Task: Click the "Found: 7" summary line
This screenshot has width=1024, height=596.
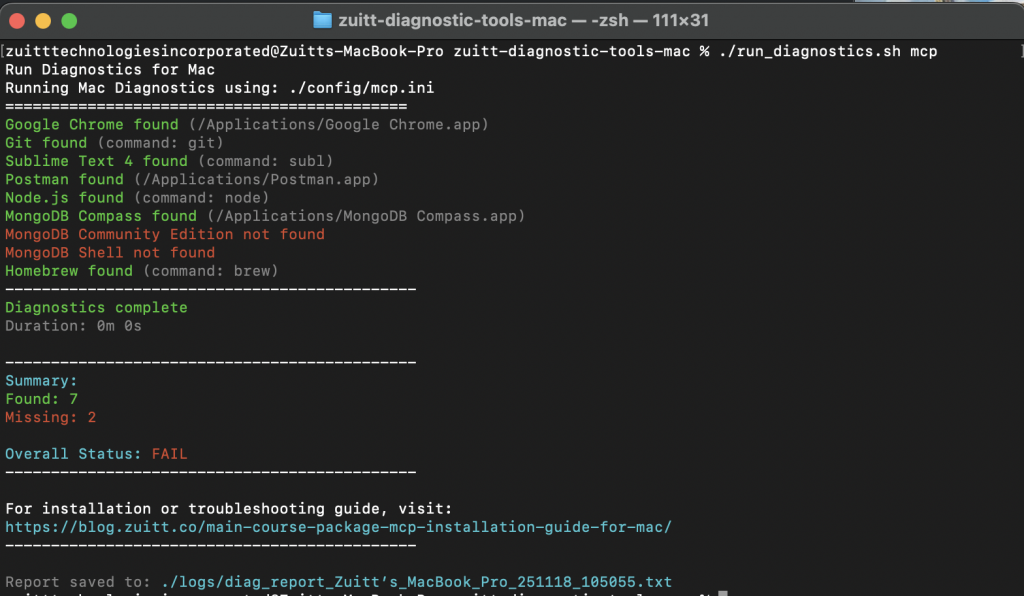Action: pyautogui.click(x=42, y=399)
